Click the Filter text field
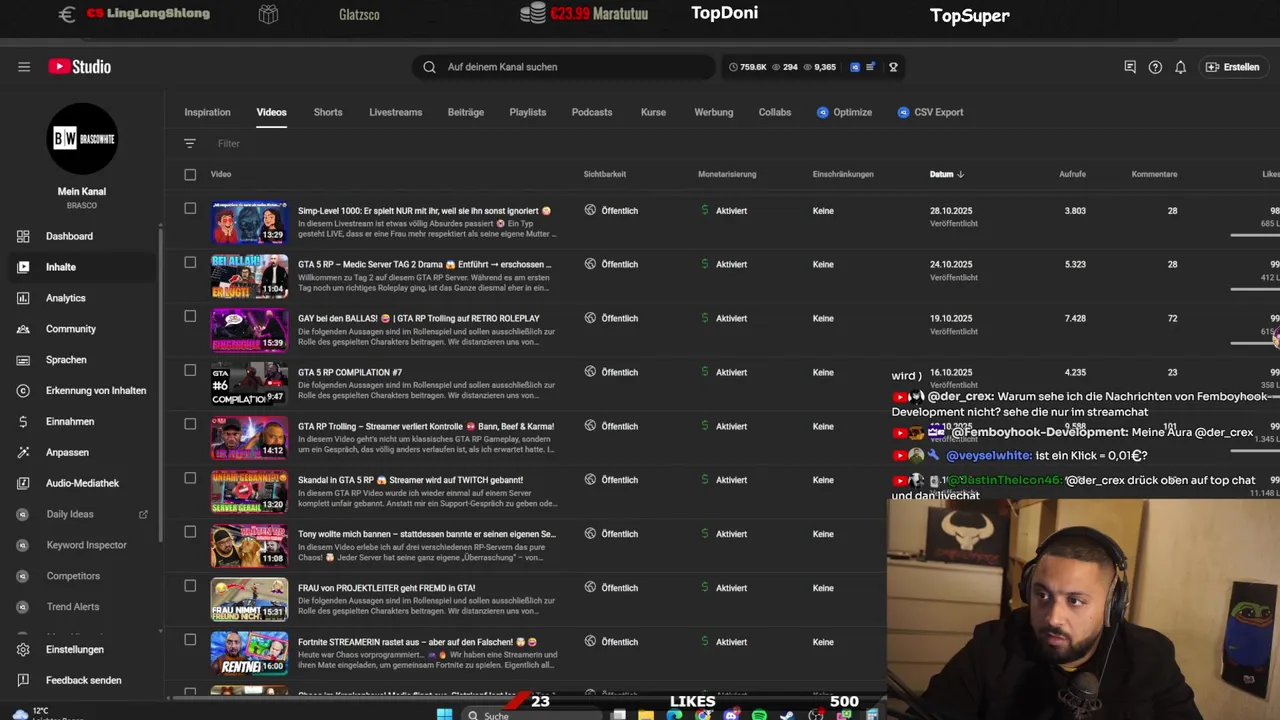Viewport: 1280px width, 720px height. pos(229,143)
